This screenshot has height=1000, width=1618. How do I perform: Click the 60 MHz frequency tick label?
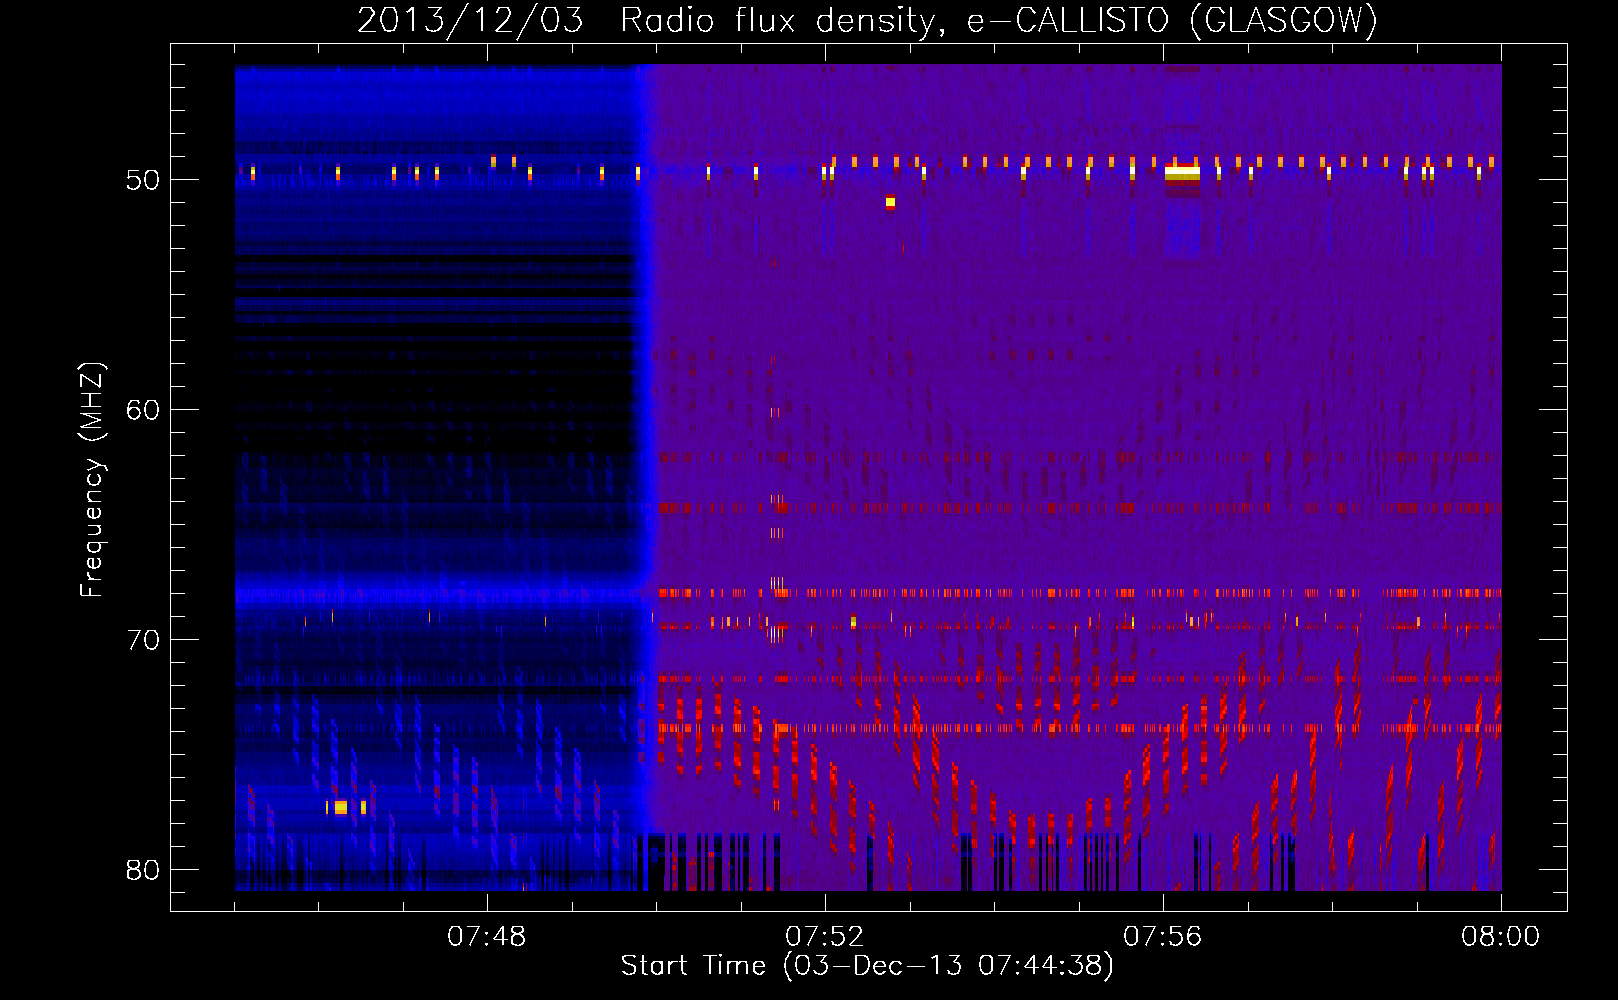144,411
